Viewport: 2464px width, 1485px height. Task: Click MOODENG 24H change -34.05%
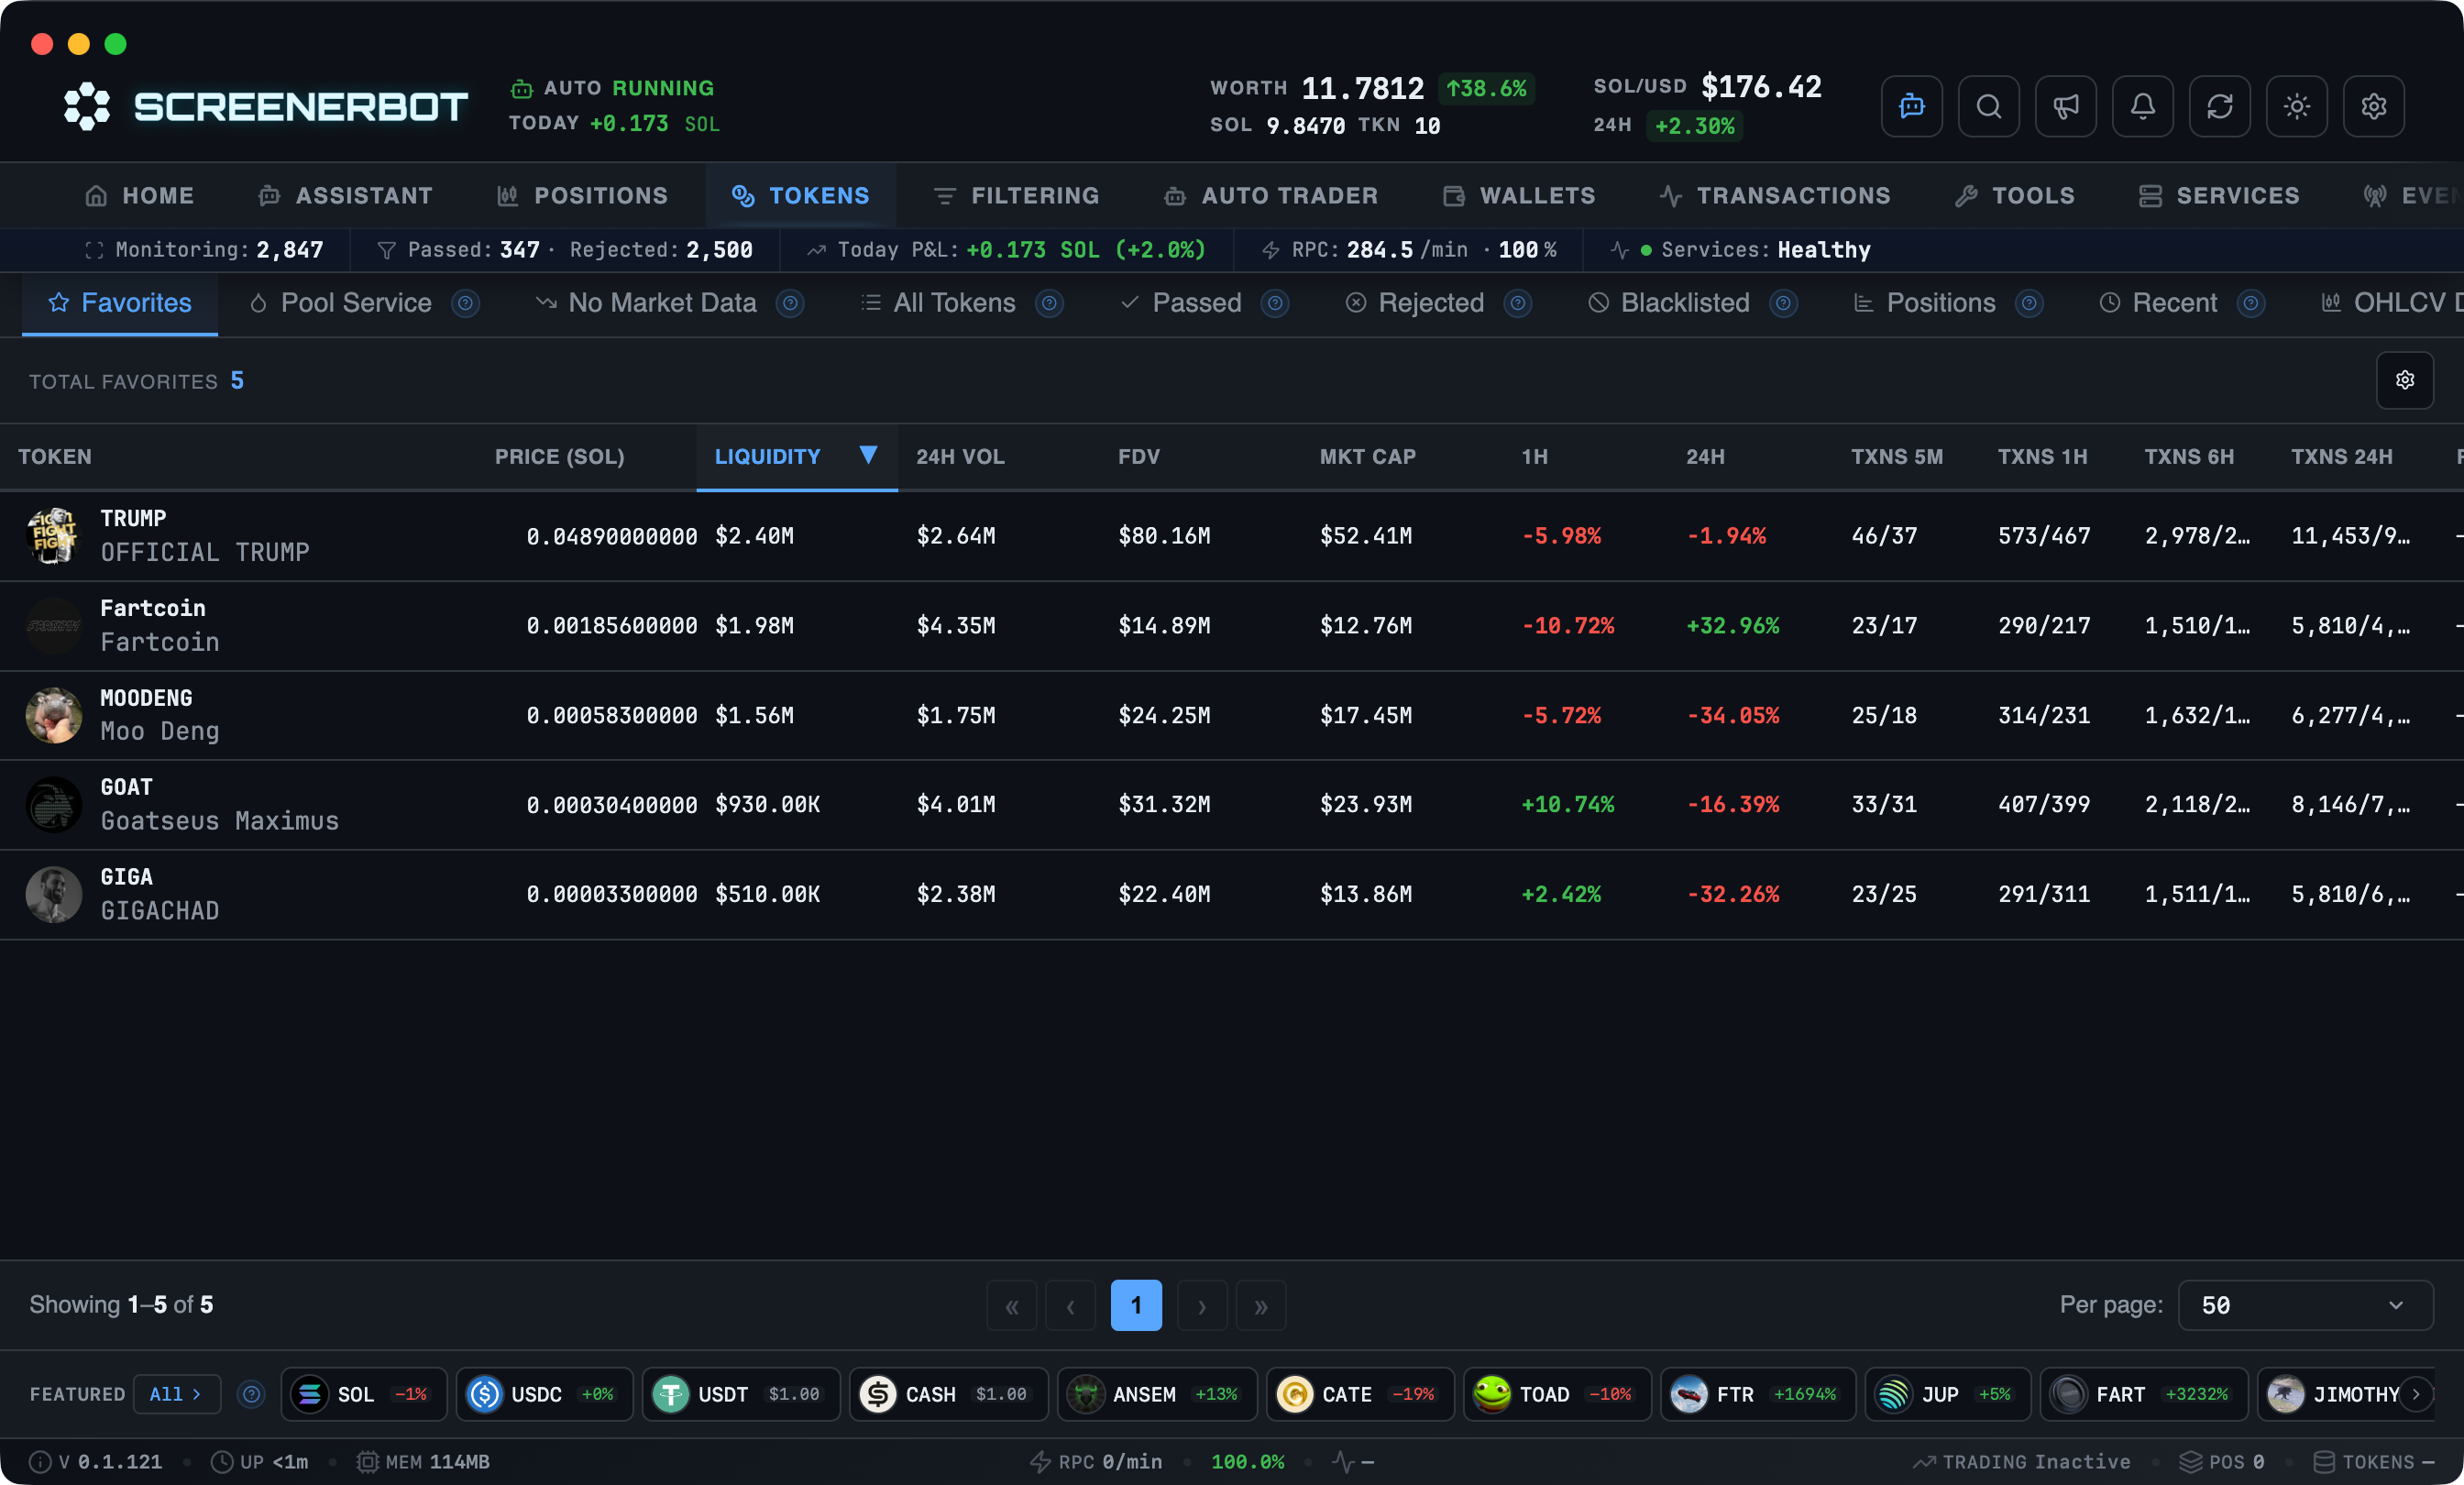pyautogui.click(x=1732, y=715)
